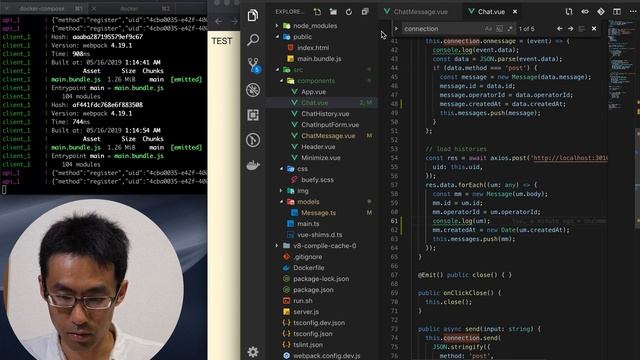The image size is (640, 360).
Task: Open server.js in Explorer
Action: tap(306, 312)
